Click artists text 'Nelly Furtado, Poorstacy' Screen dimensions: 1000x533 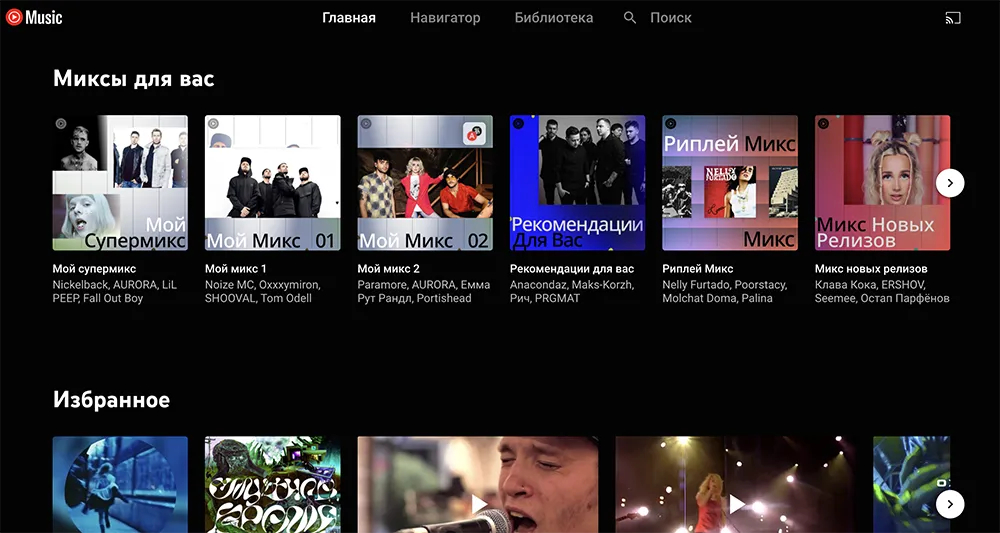tap(724, 285)
